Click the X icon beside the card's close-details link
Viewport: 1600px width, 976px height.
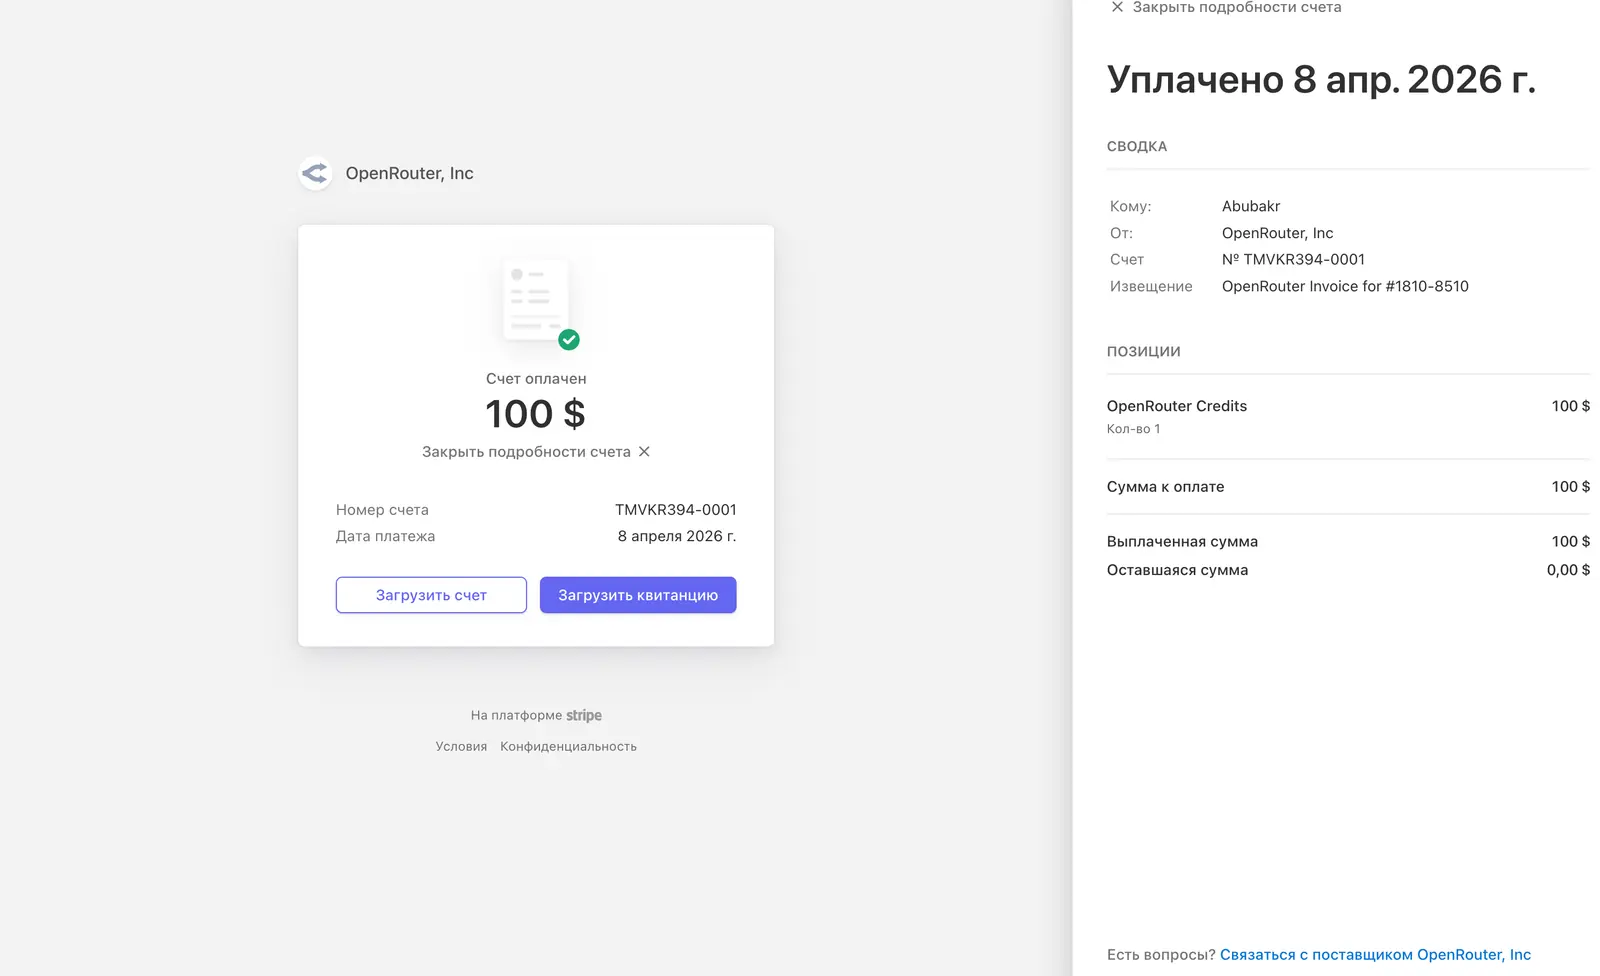644,451
